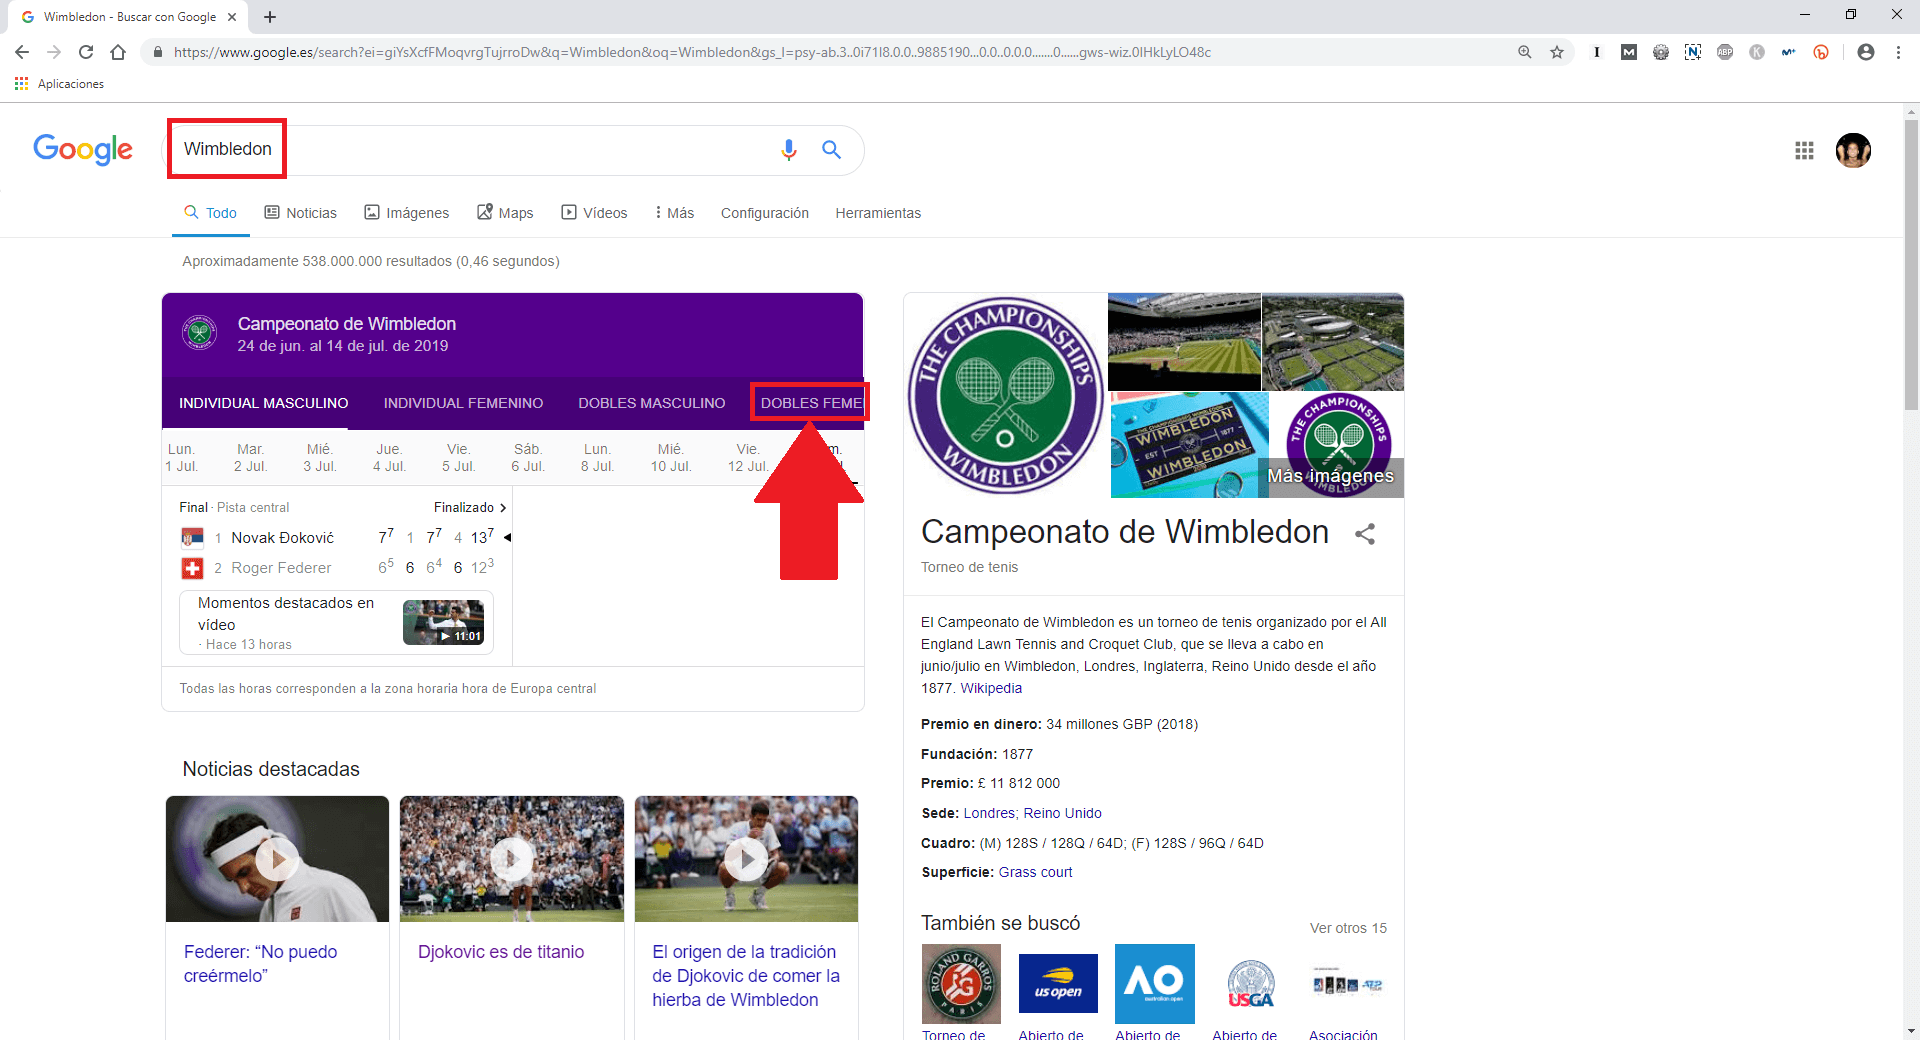Open the Wikipedia source link
The height and width of the screenshot is (1040, 1920).
click(x=991, y=688)
